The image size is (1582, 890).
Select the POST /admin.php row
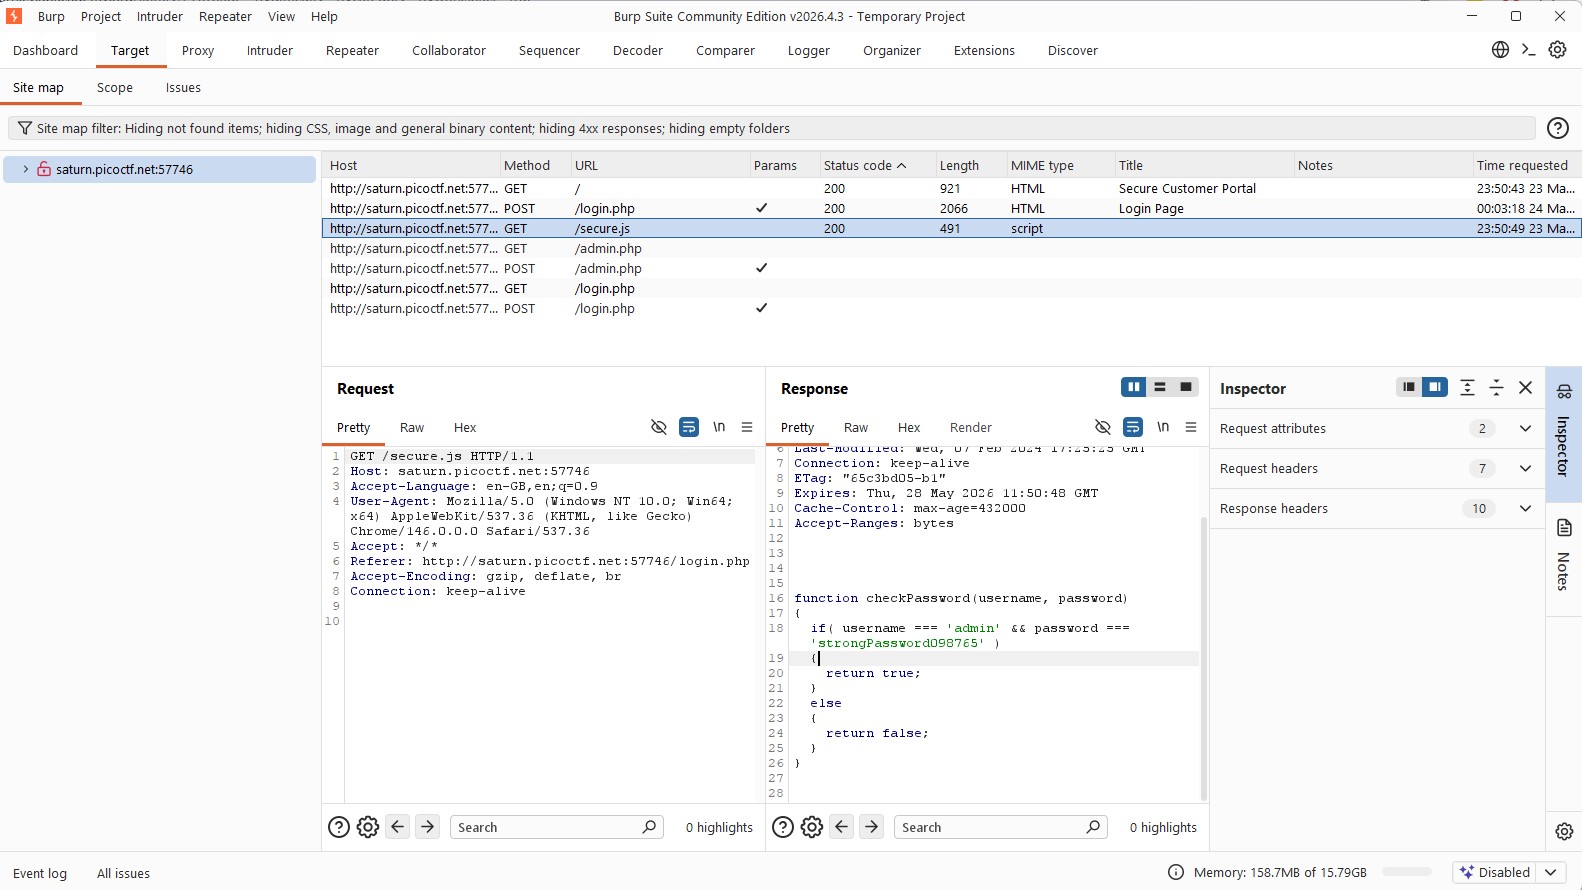[950, 268]
